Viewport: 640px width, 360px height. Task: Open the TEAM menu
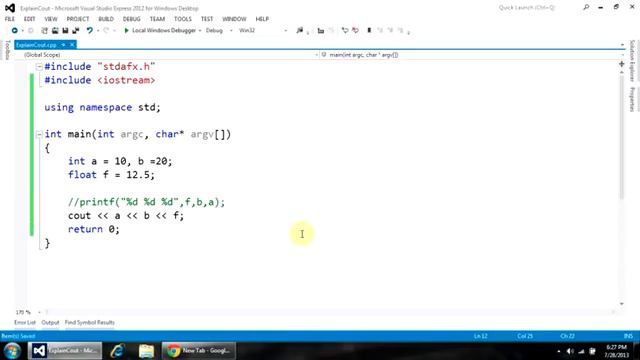point(157,19)
